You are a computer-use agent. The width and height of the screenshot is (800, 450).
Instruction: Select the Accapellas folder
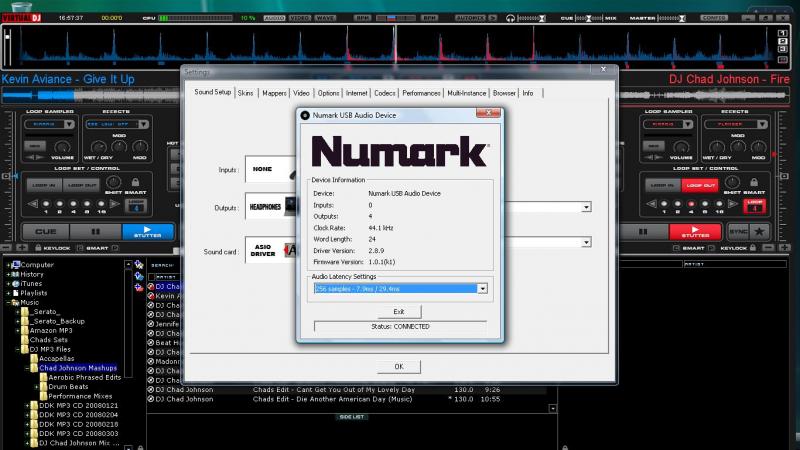tap(57, 359)
